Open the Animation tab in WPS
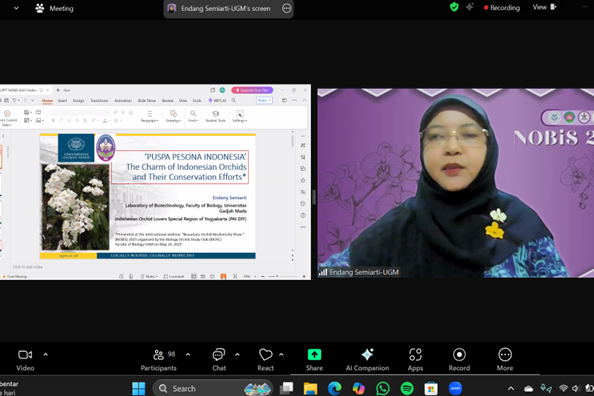This screenshot has width=594, height=396. [x=123, y=101]
